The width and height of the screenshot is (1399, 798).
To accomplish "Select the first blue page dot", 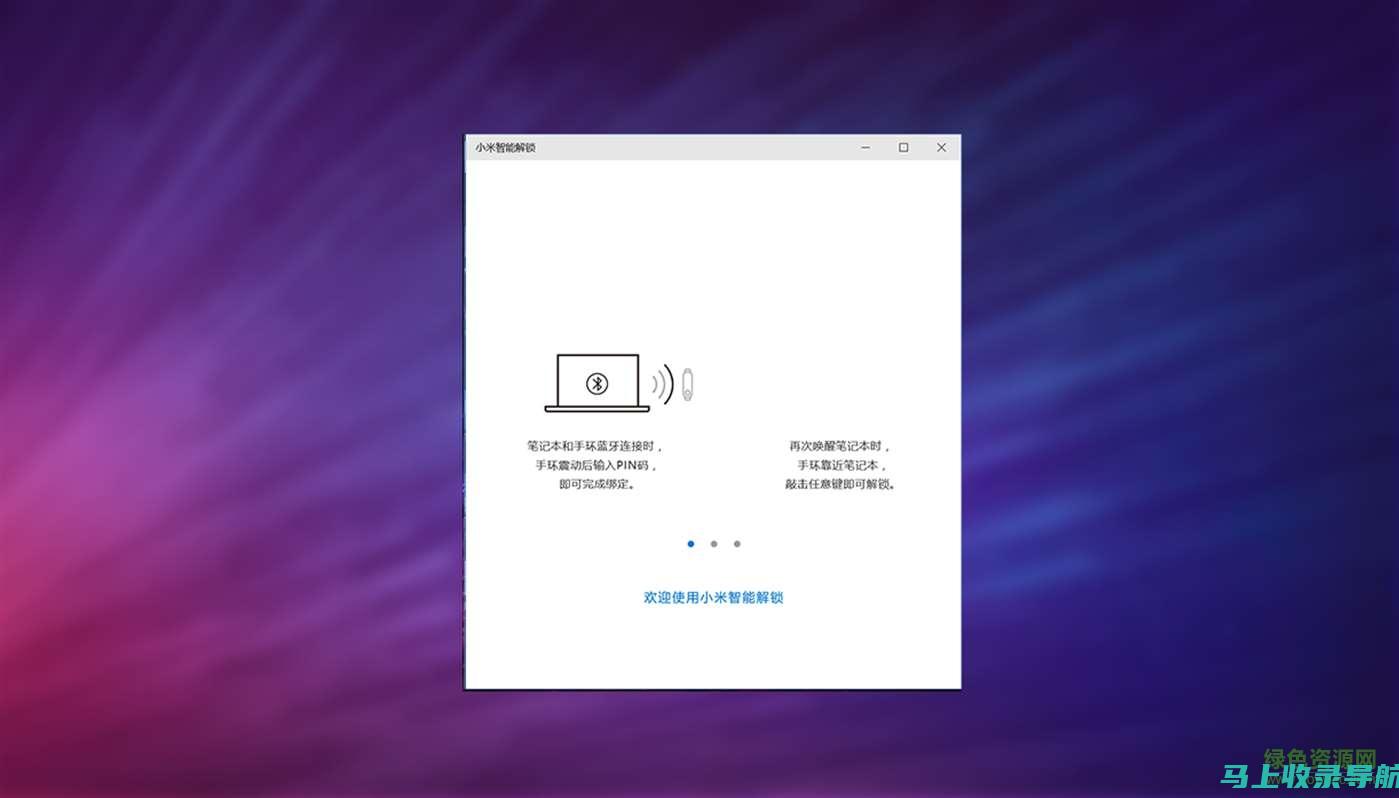I will point(691,544).
